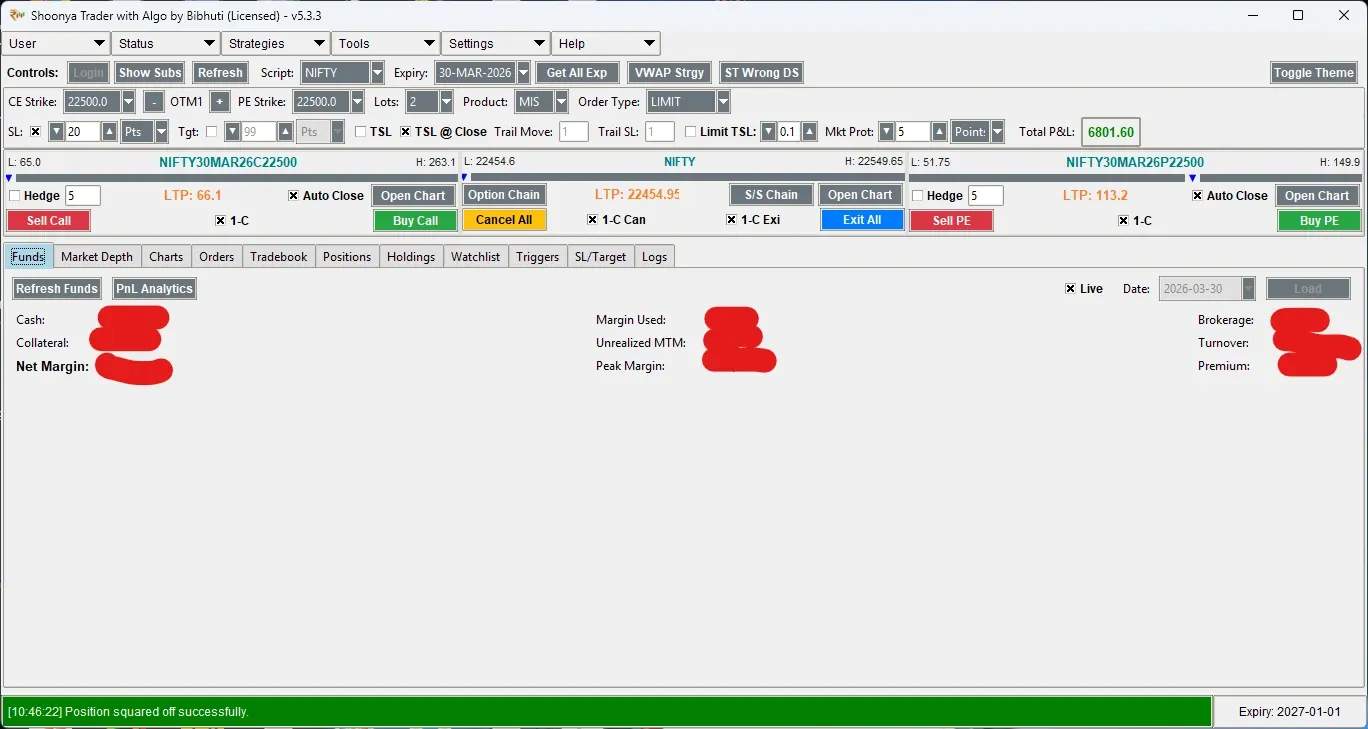The width and height of the screenshot is (1368, 729).
Task: Click the blue Exit All button
Action: [x=862, y=220]
